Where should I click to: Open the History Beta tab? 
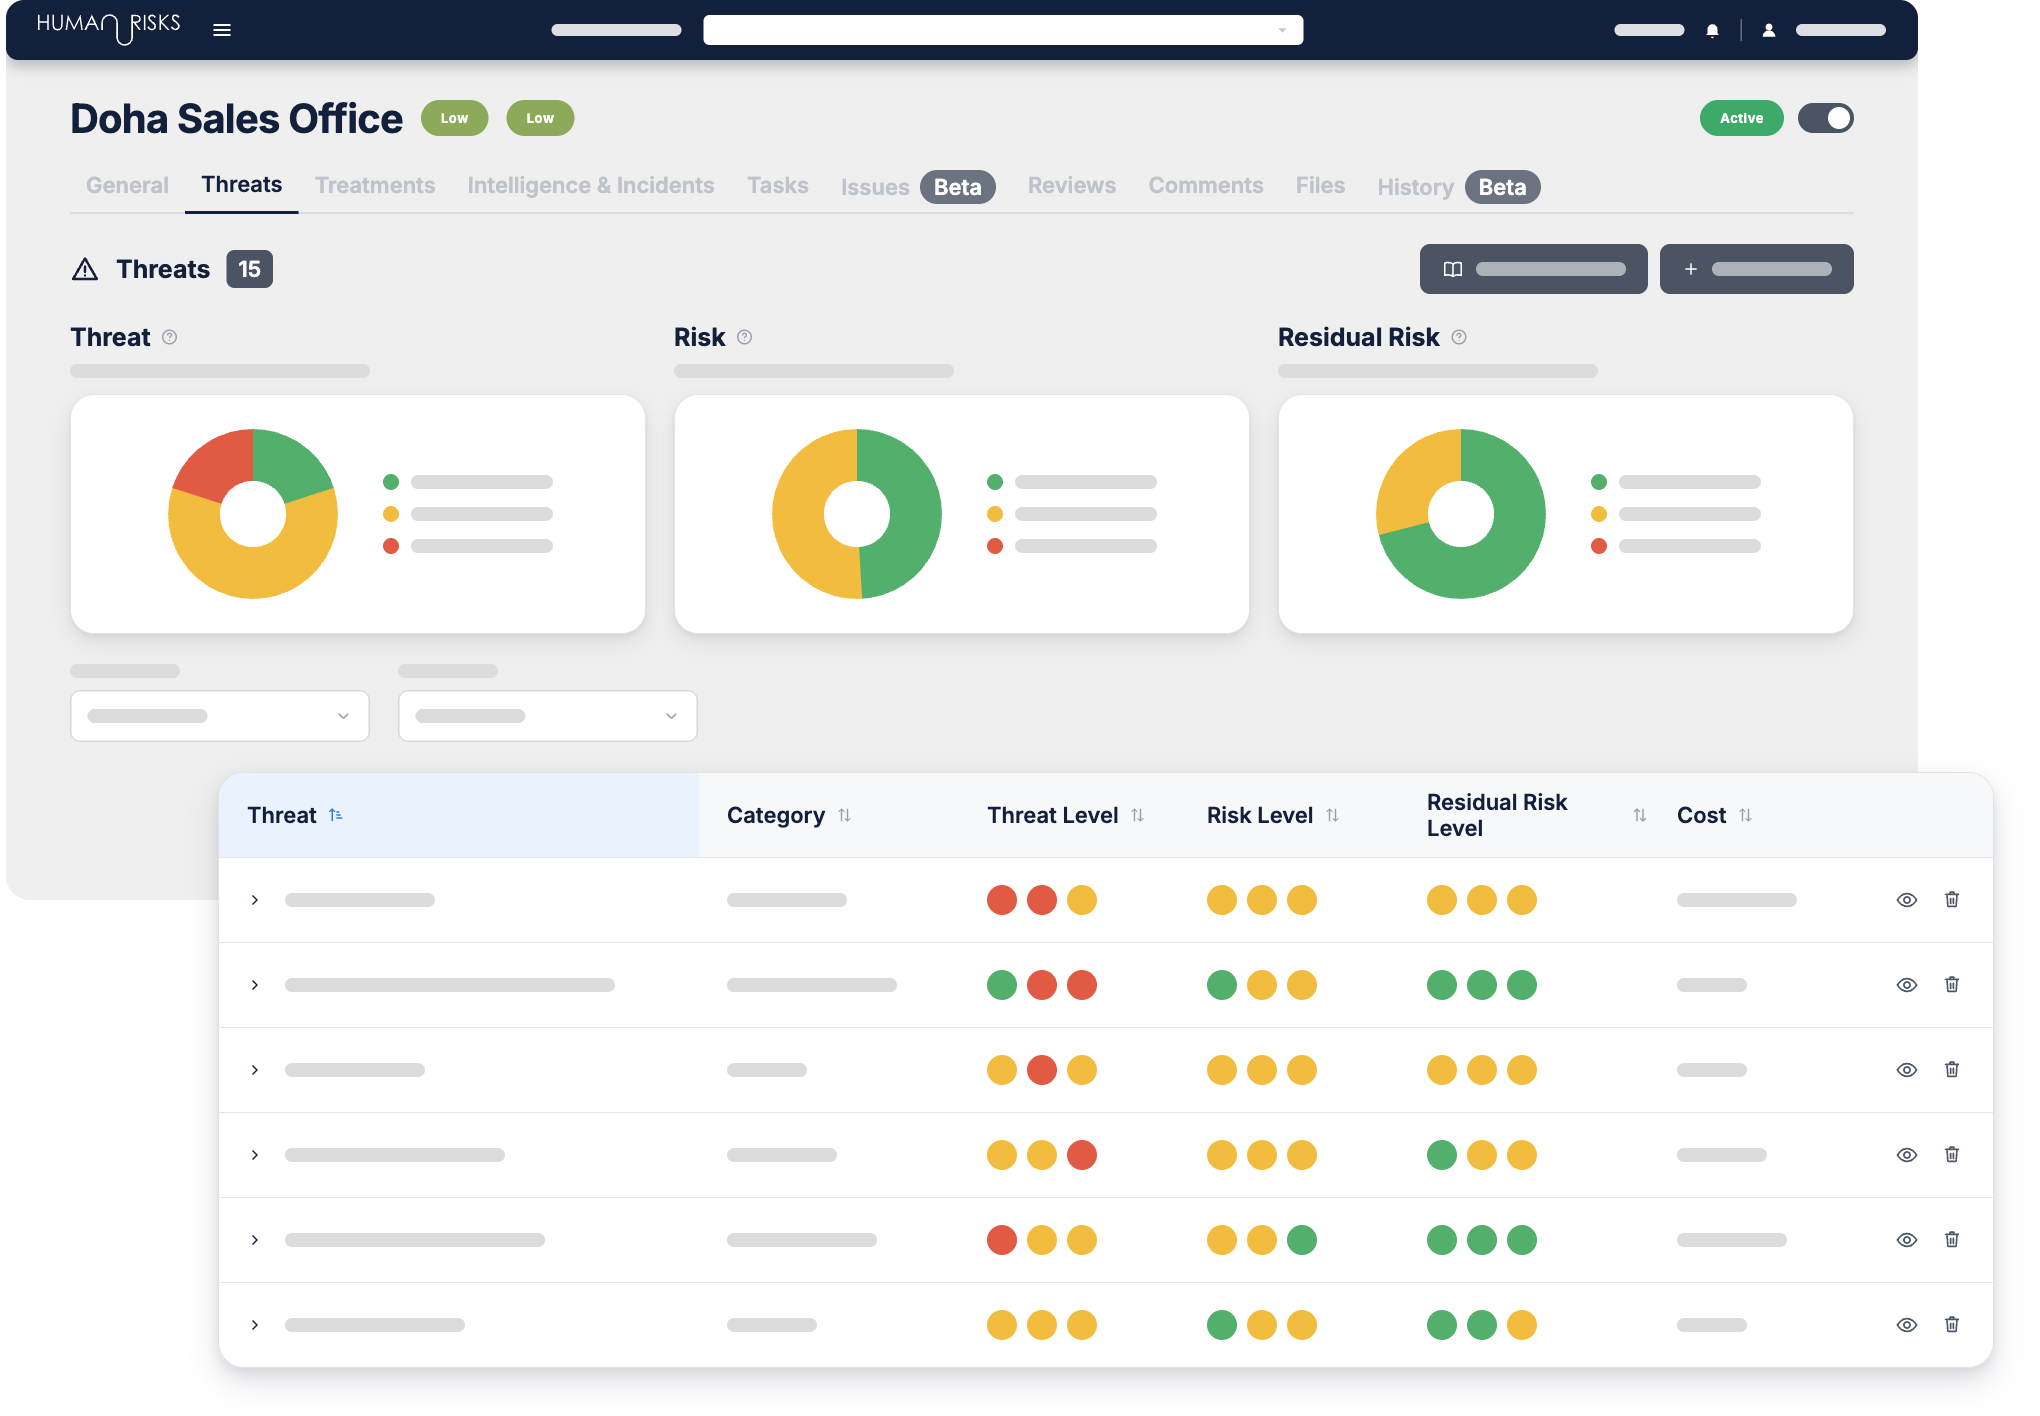[x=1459, y=187]
